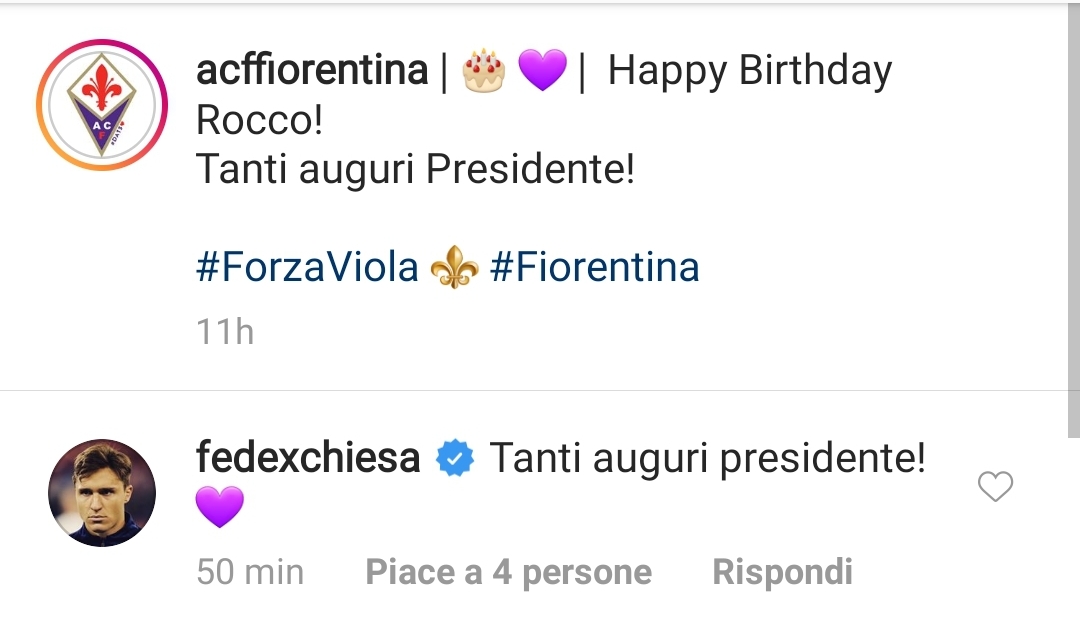Click the Happy Birthday caption text

(x=749, y=71)
